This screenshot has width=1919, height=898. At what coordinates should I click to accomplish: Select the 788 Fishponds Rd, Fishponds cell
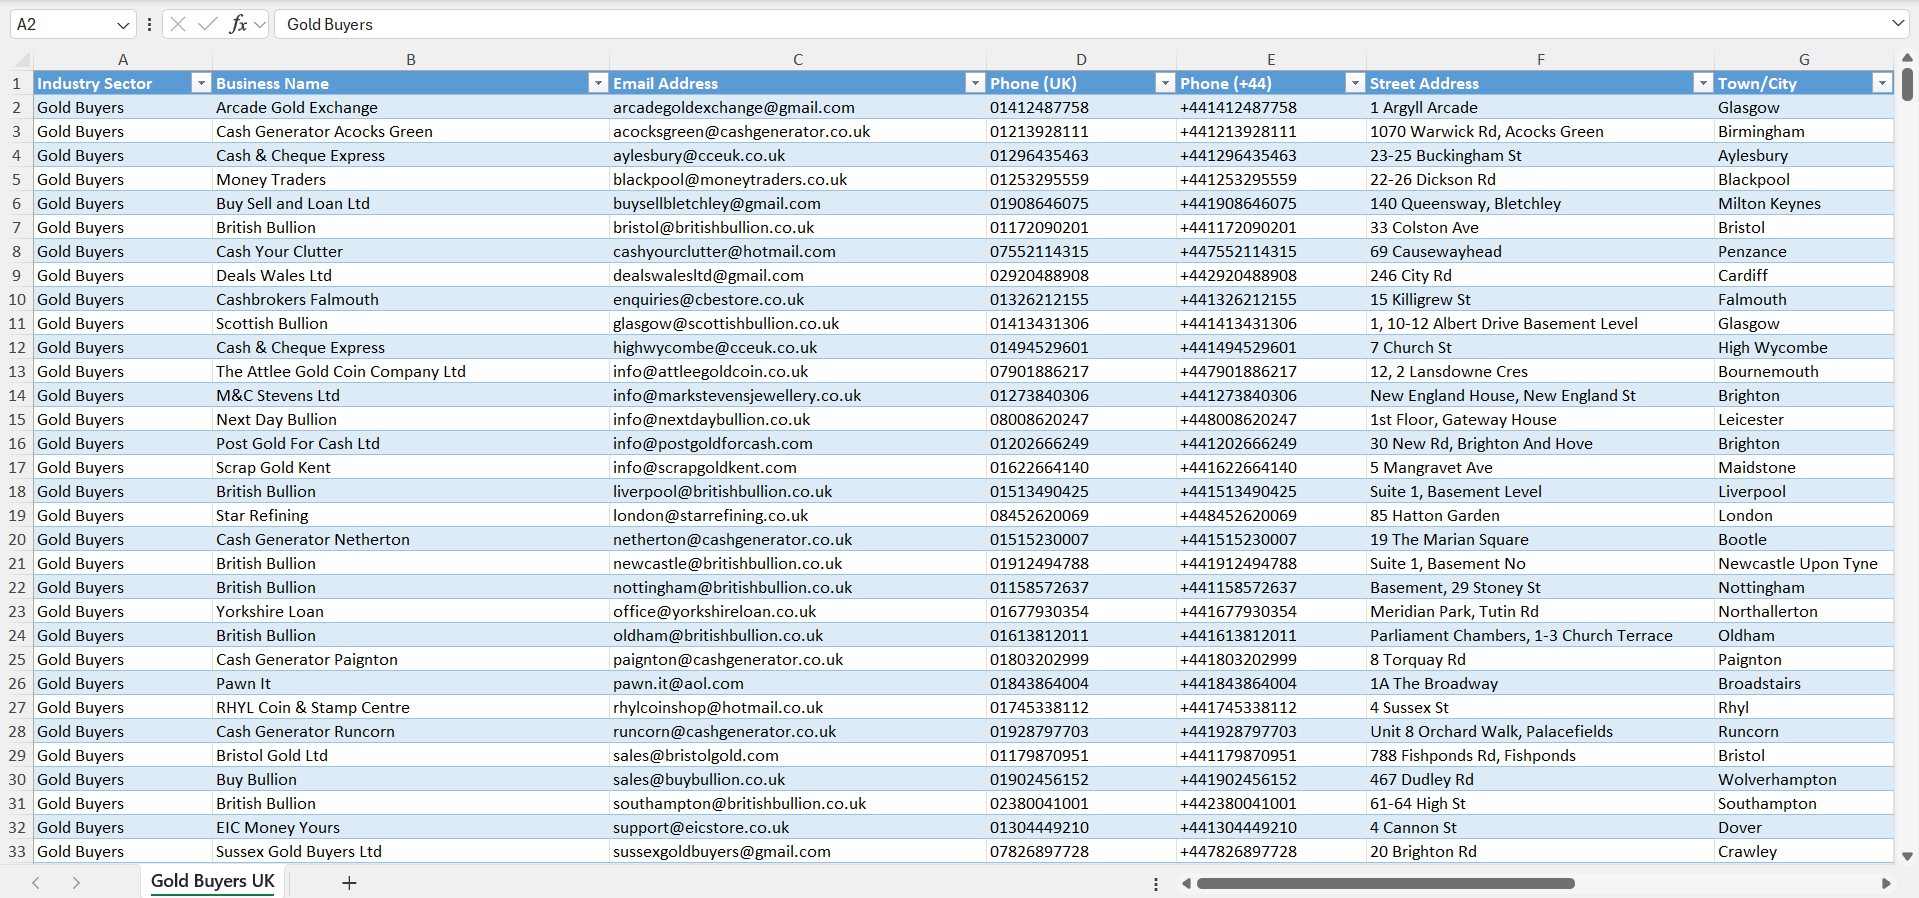[x=1540, y=755]
